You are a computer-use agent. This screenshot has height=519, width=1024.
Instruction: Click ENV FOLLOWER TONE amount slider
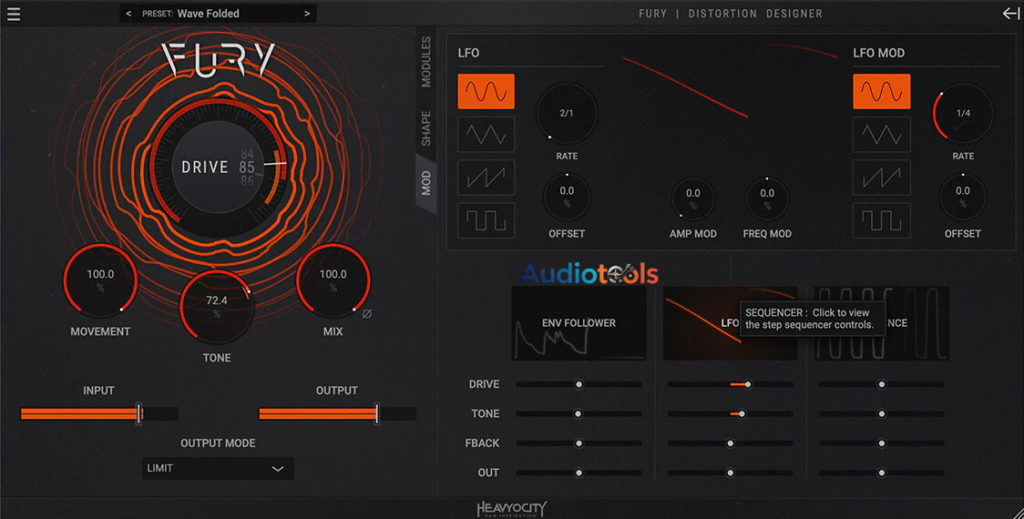coord(579,414)
